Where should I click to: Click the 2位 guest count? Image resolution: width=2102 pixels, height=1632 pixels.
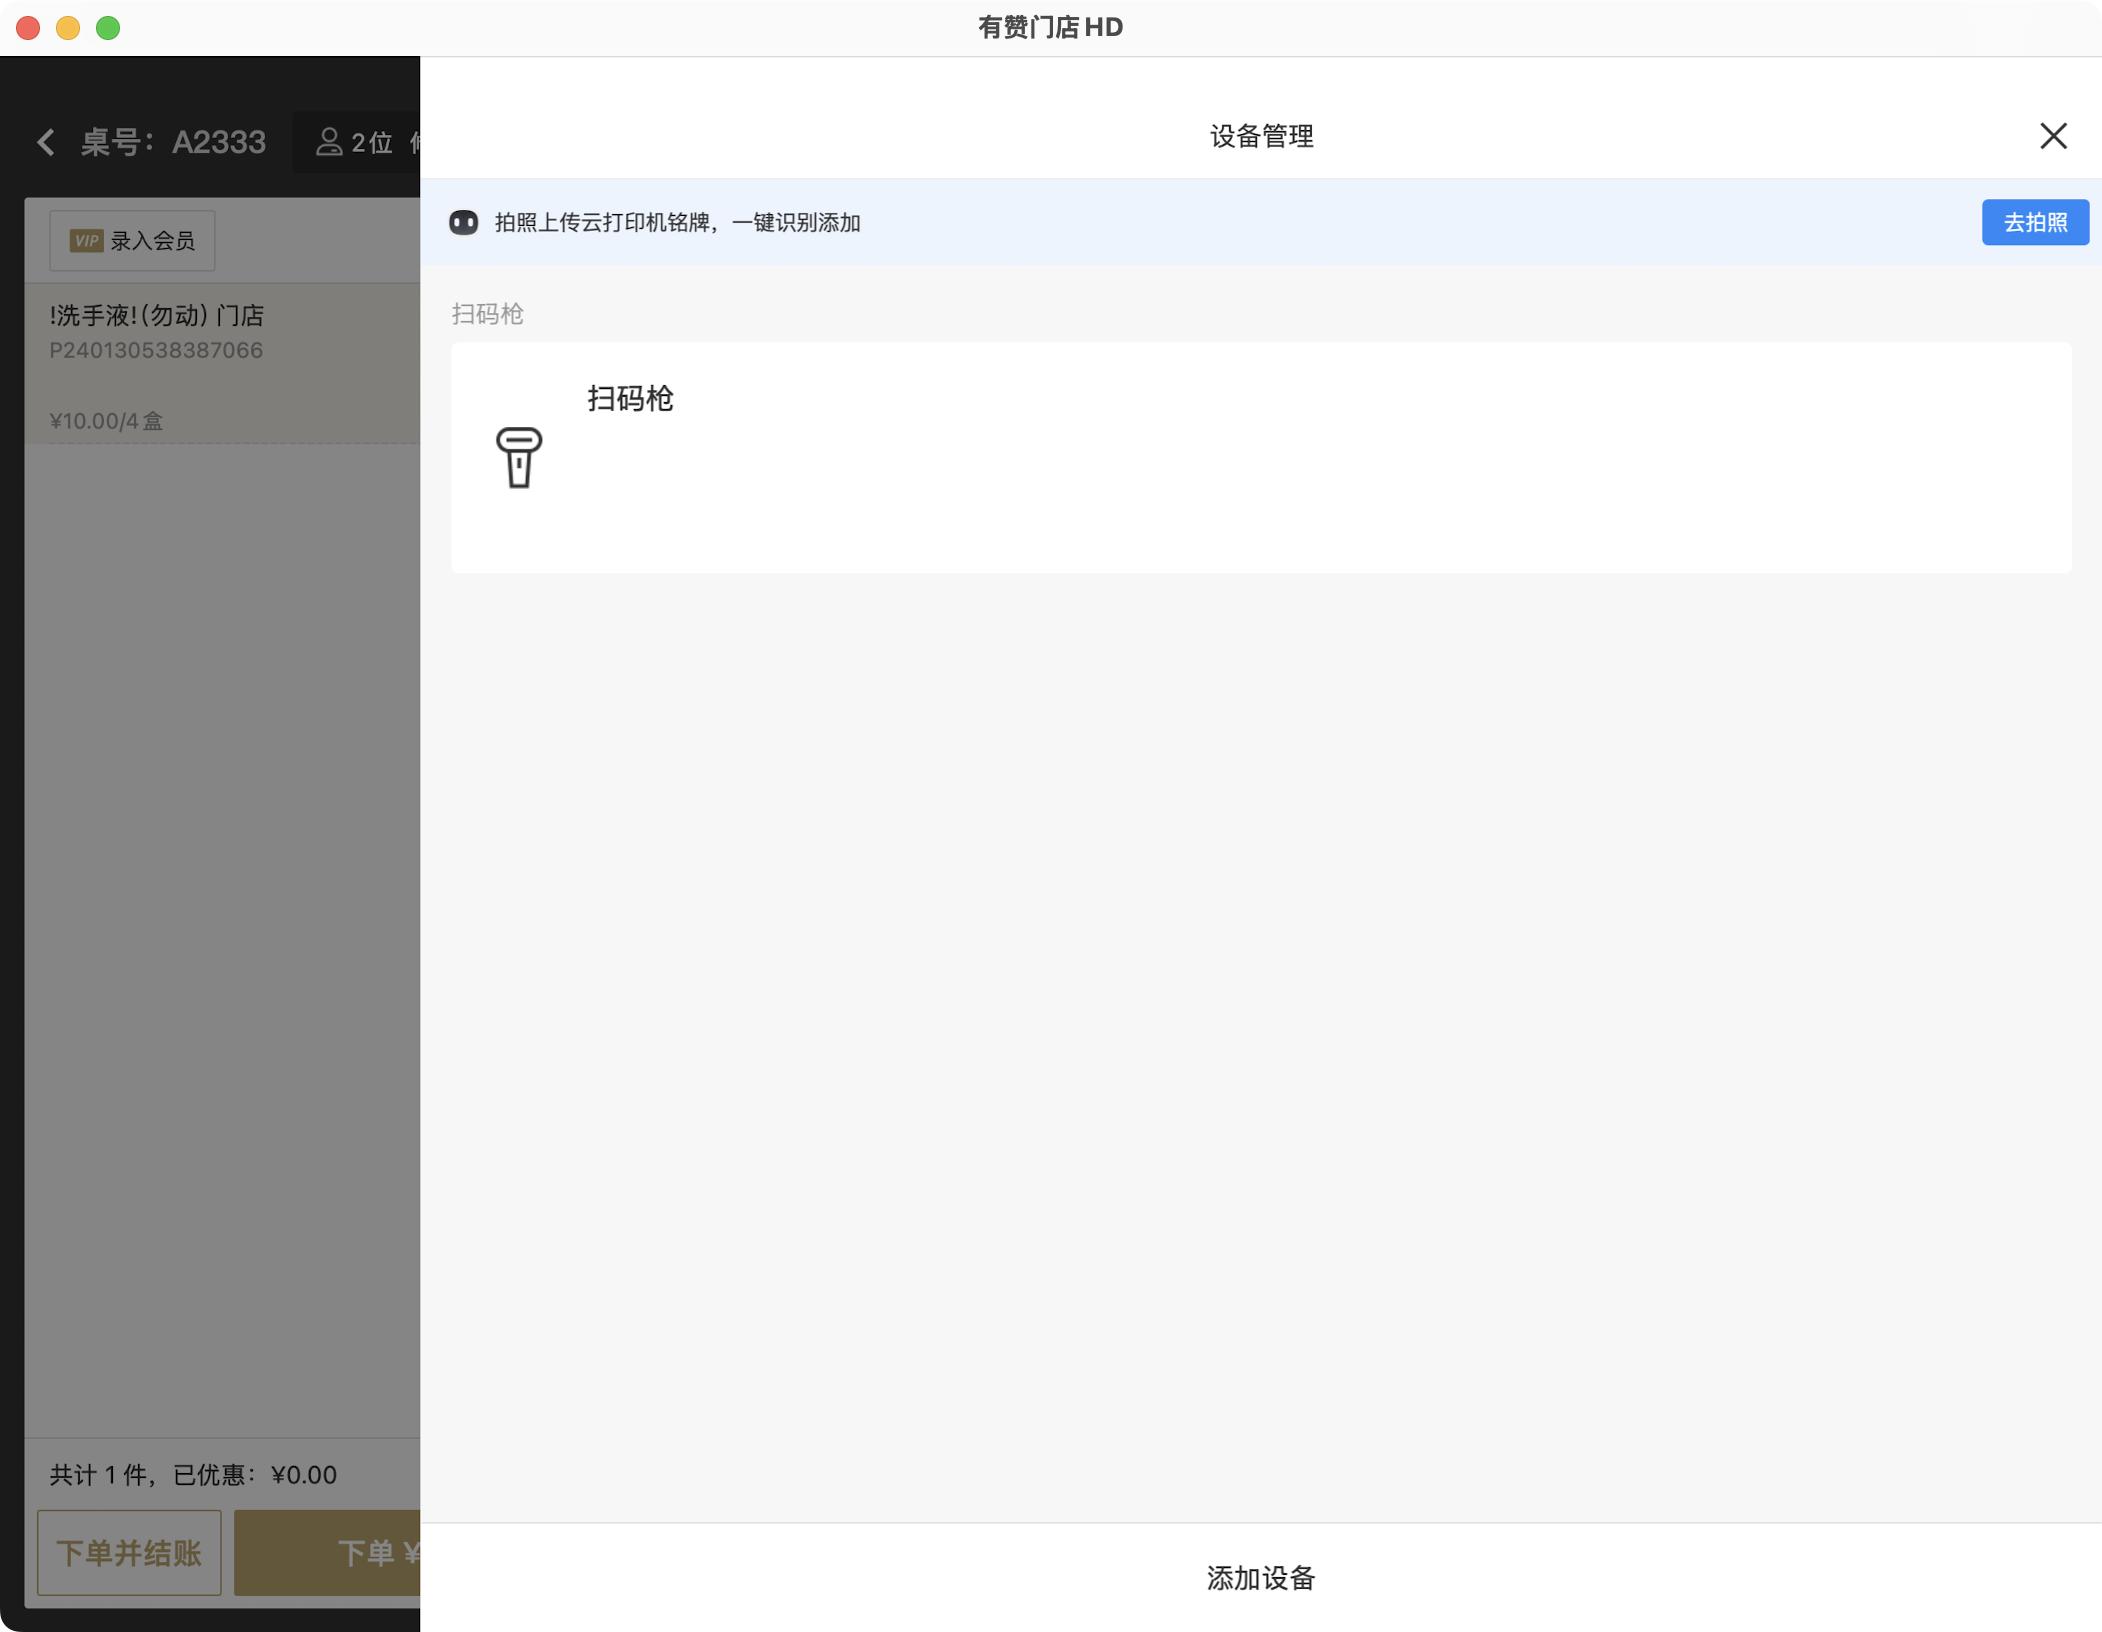(372, 143)
